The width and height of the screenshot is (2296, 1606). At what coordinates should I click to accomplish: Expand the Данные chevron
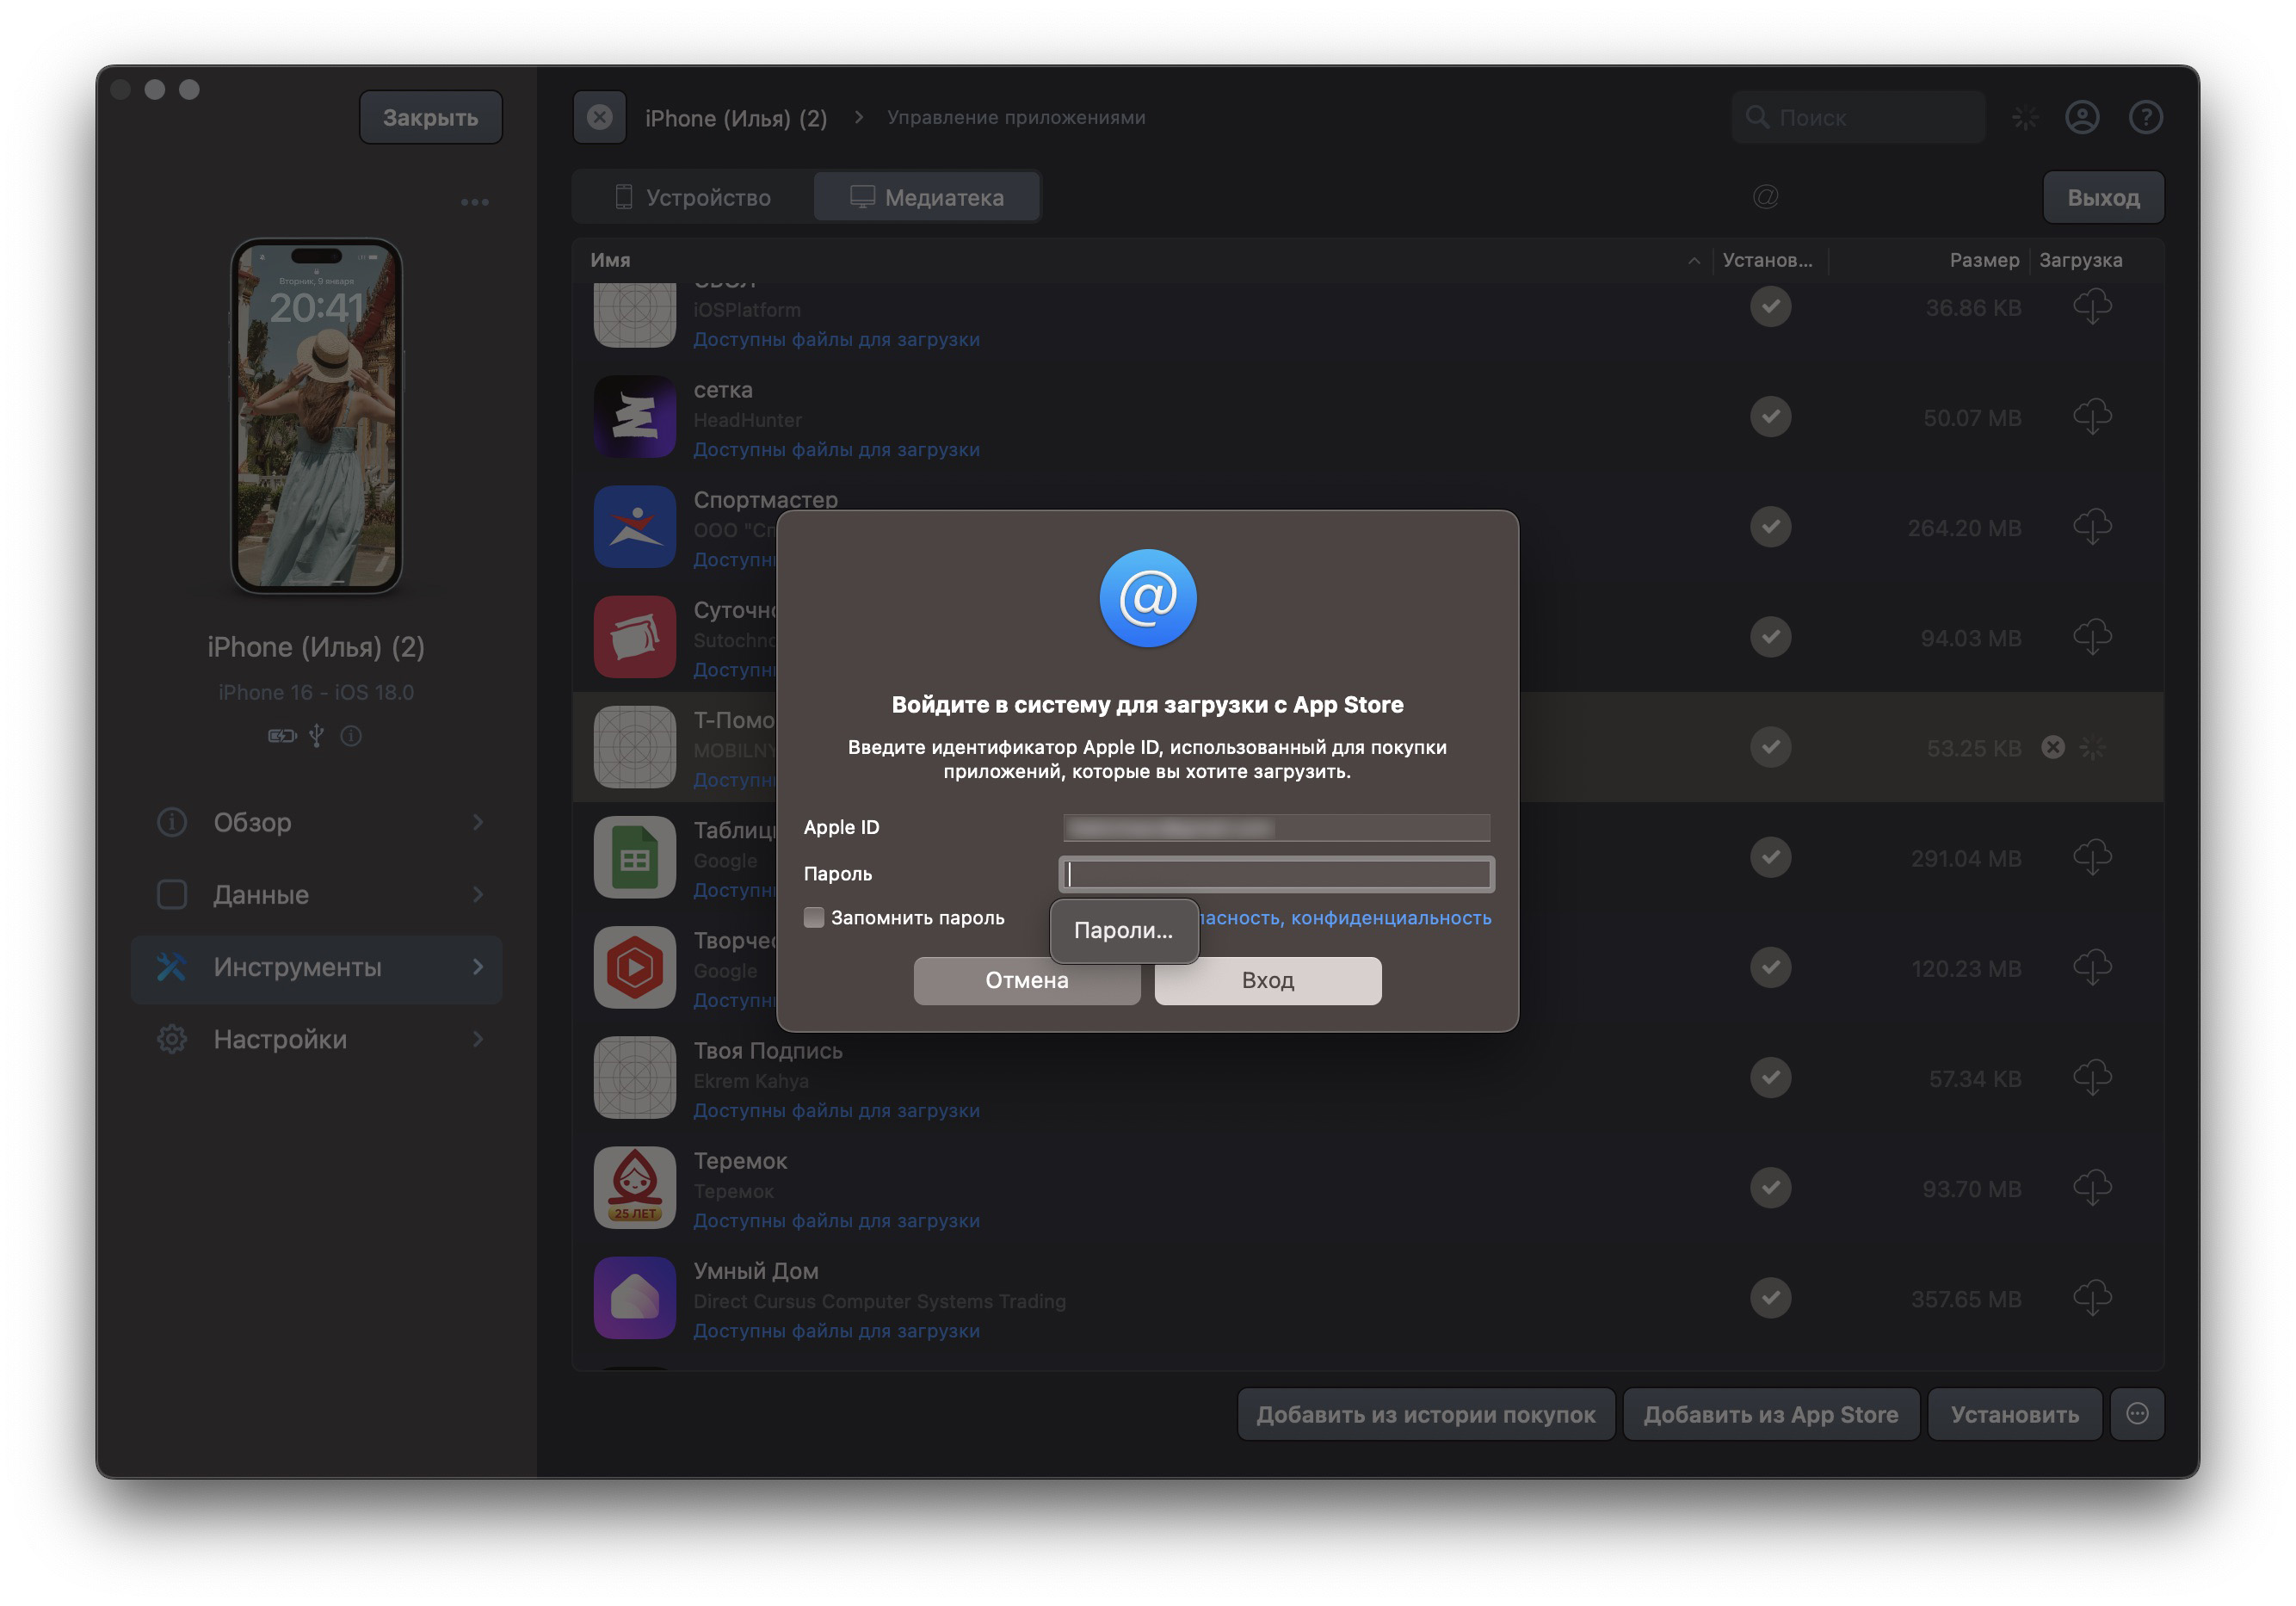[478, 895]
